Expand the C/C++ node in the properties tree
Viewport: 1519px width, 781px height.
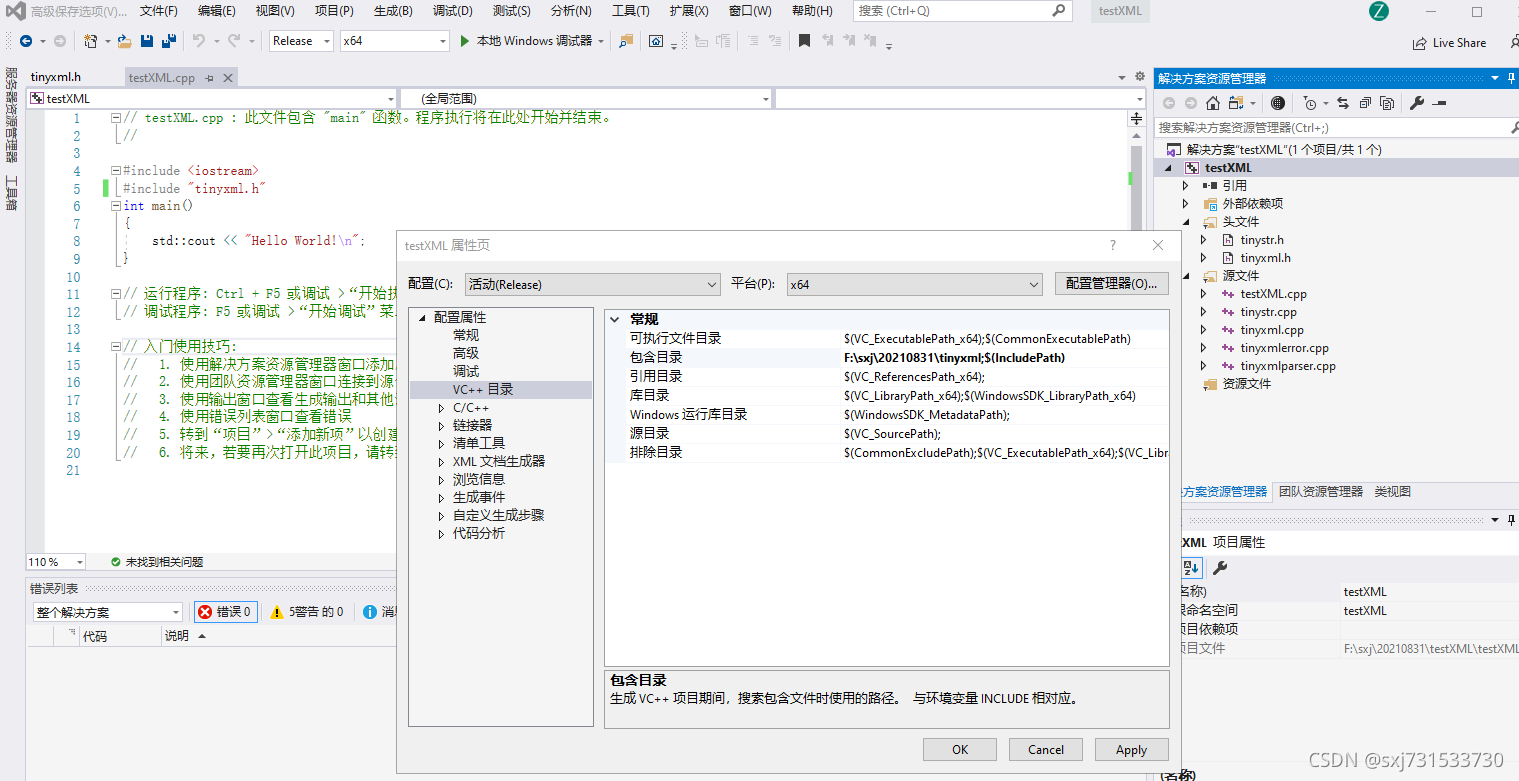pyautogui.click(x=441, y=407)
